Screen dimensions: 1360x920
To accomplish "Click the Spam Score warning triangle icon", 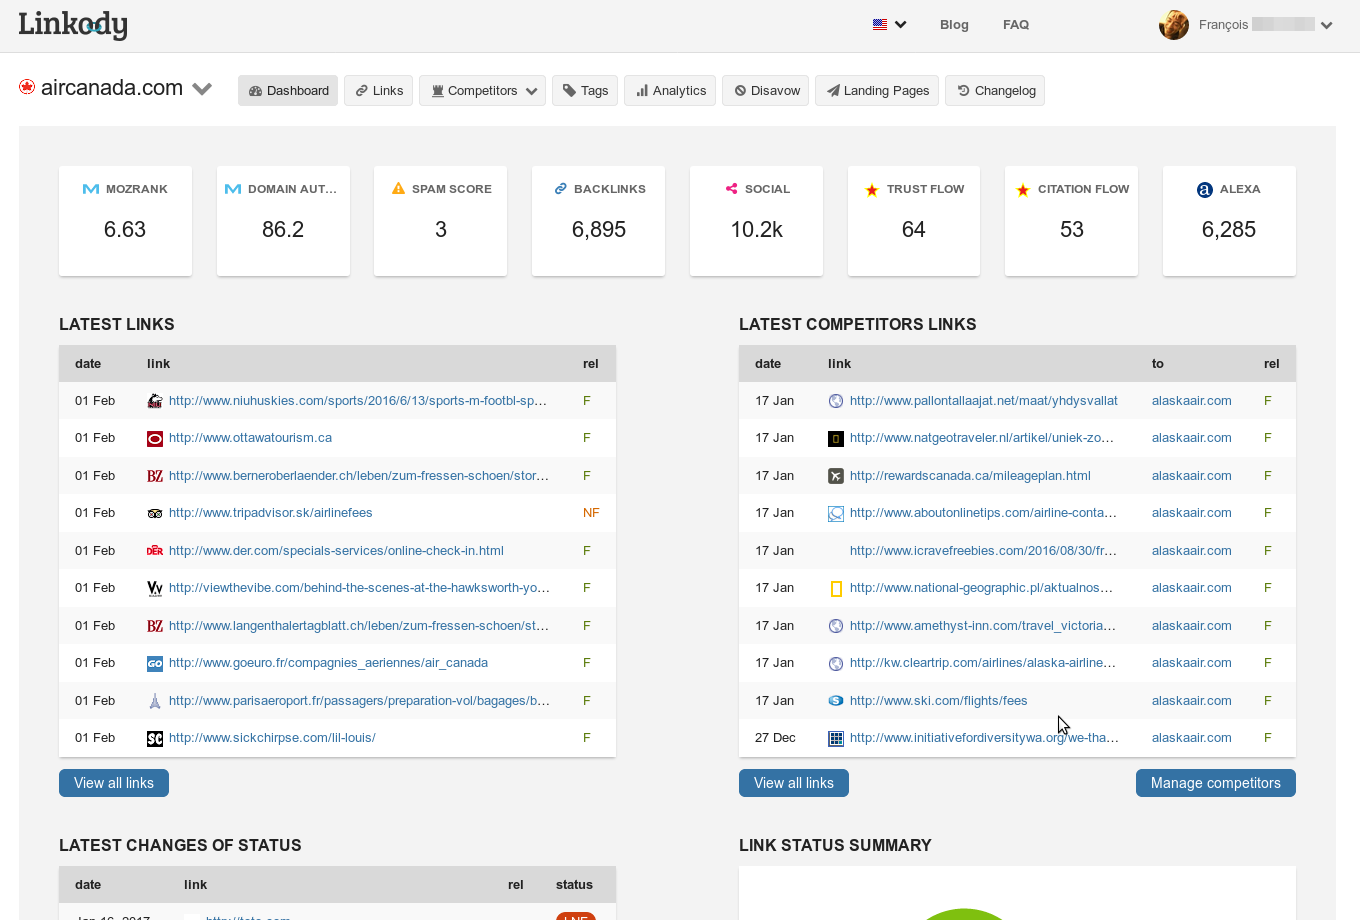I will (x=398, y=188).
